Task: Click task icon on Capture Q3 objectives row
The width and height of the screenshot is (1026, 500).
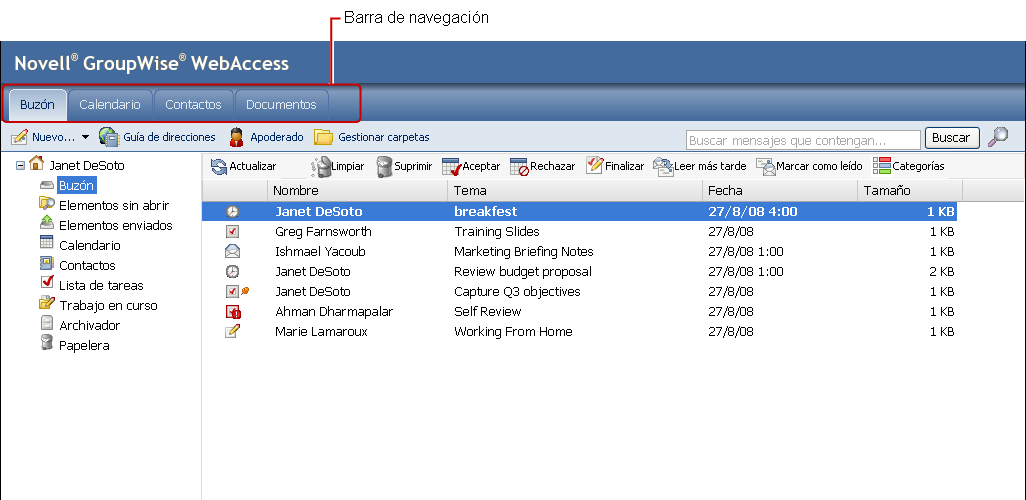Action: tap(232, 291)
